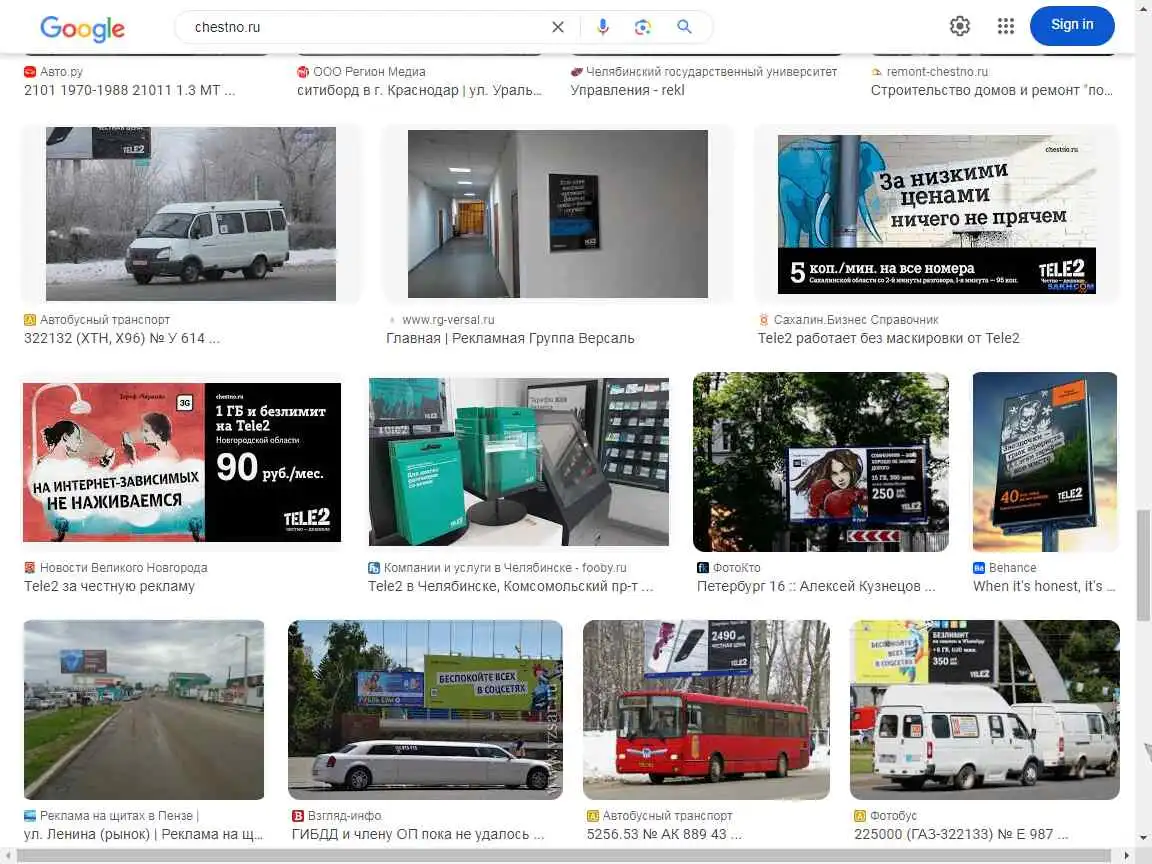Open link 'ситиборд в г. Краснодар'
Image resolution: width=1152 pixels, height=864 pixels.
[419, 90]
